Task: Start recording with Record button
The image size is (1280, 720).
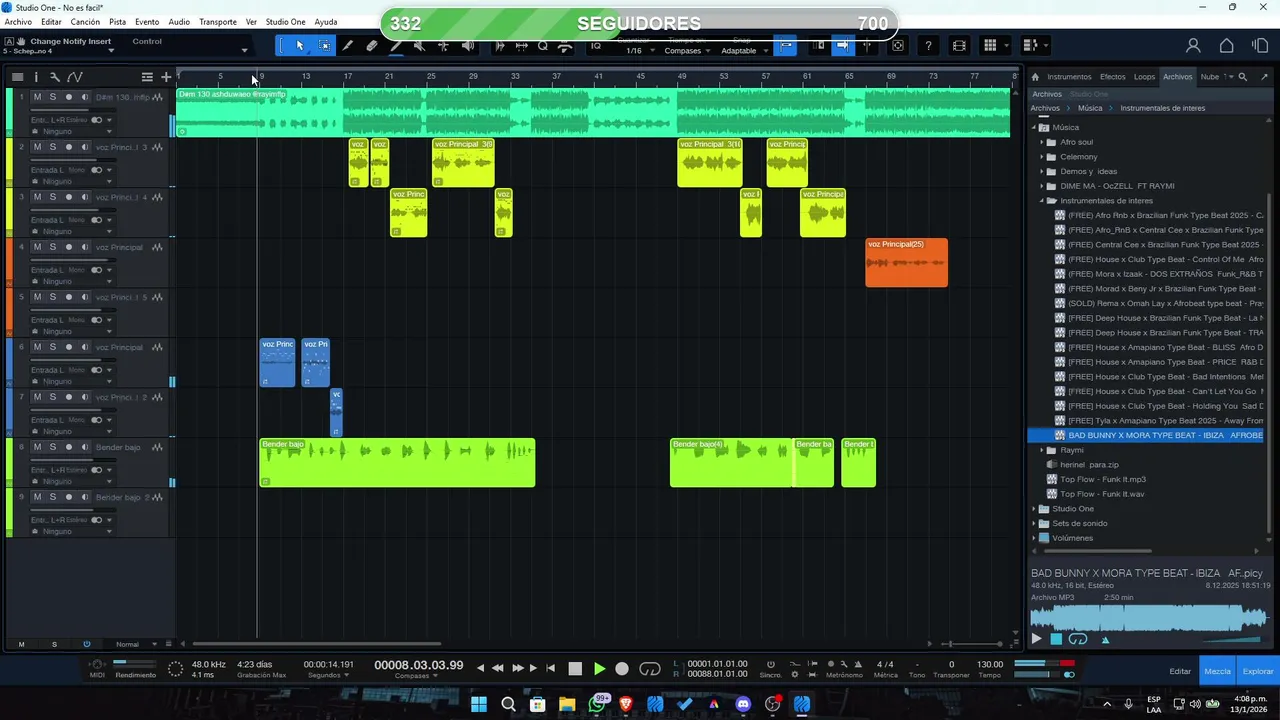Action: pos(622,669)
